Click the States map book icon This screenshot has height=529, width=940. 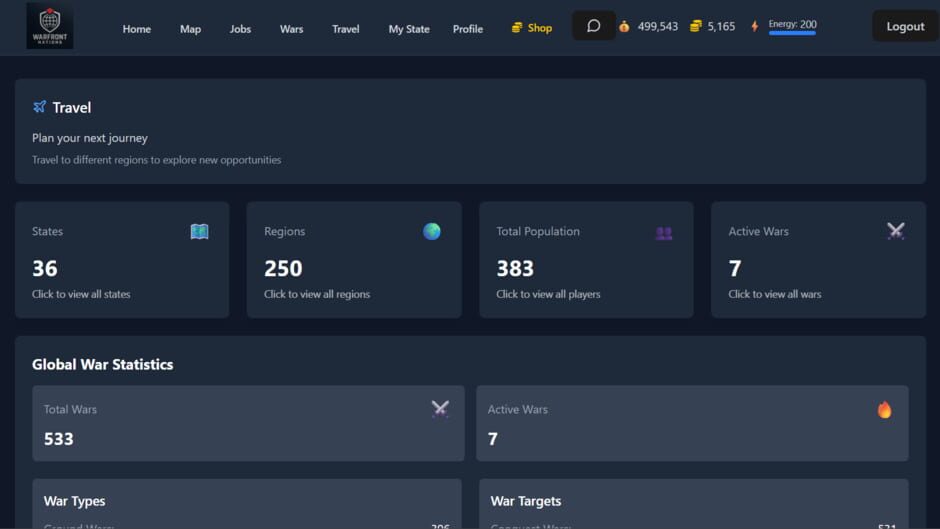pos(199,232)
